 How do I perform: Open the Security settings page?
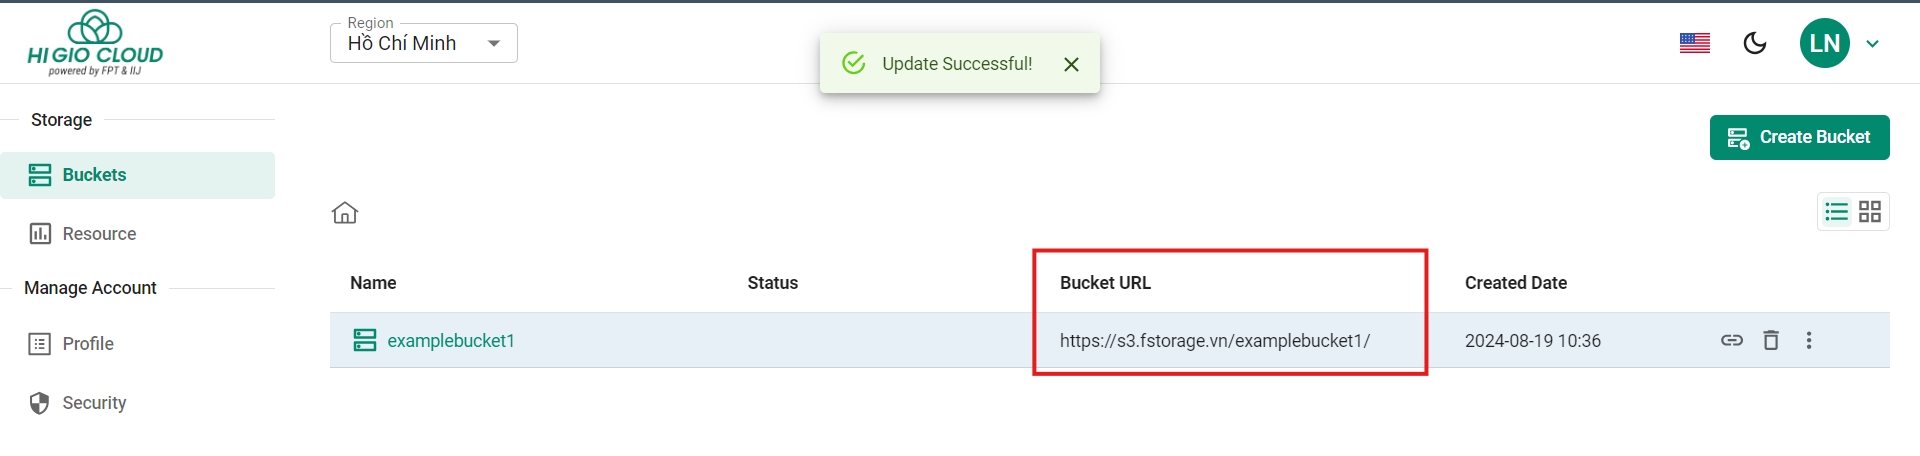tap(94, 403)
